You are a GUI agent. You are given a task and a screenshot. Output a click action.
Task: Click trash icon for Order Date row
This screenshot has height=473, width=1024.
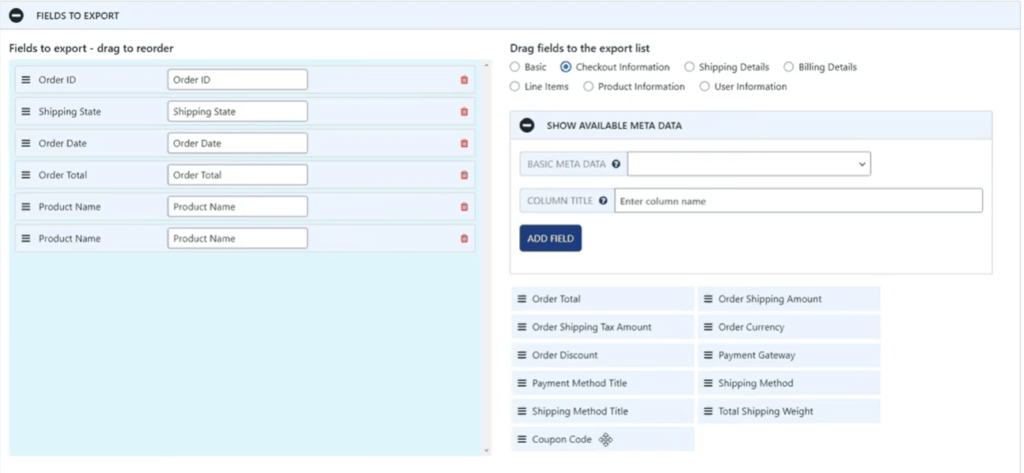(x=464, y=143)
